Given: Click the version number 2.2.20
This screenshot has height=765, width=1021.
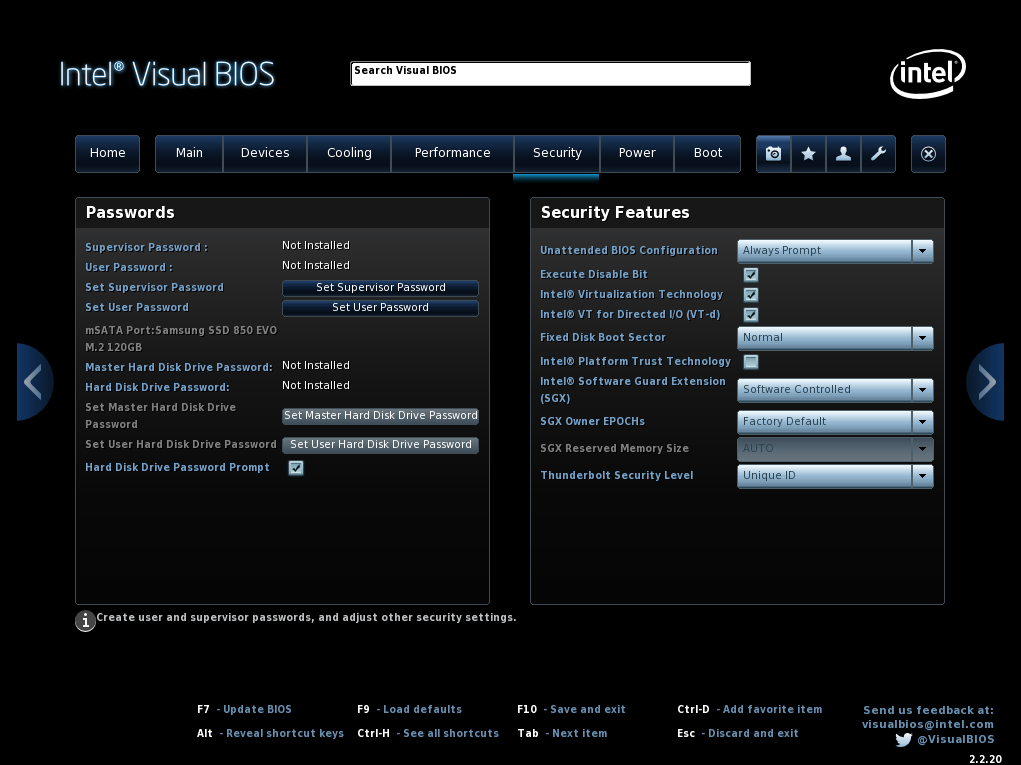Looking at the screenshot, I should [985, 759].
